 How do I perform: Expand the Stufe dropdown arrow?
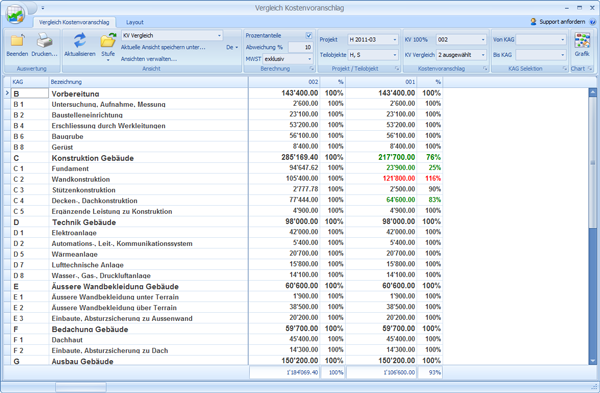(108, 60)
